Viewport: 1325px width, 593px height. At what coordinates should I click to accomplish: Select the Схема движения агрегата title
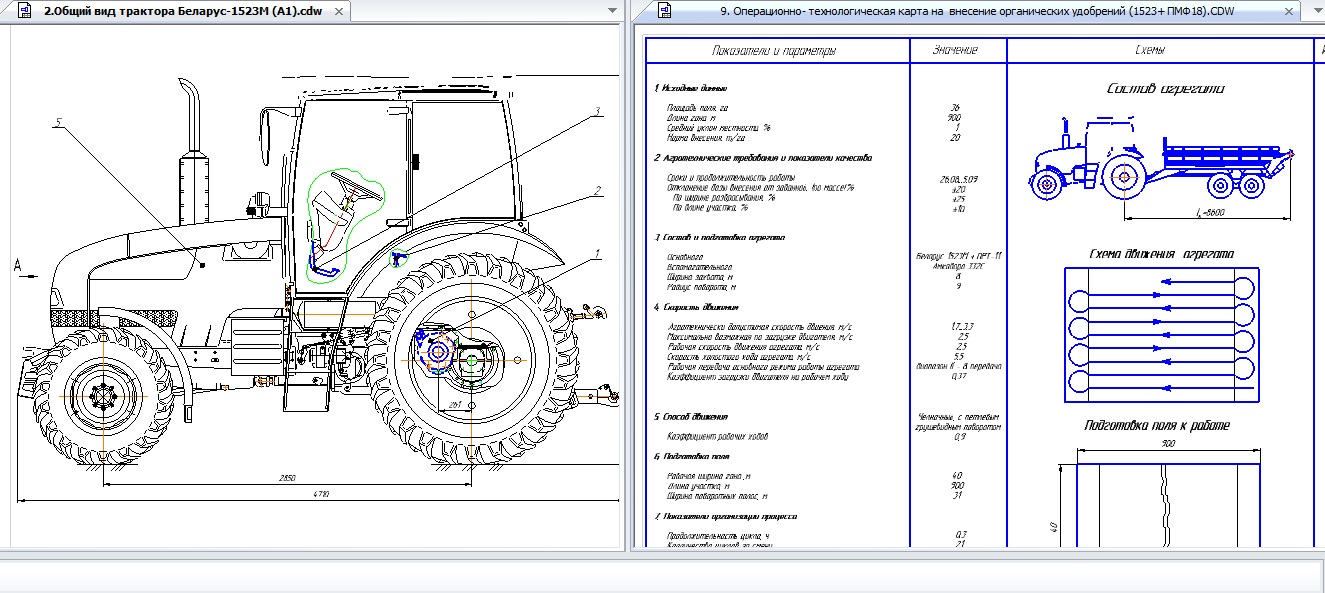(1161, 254)
